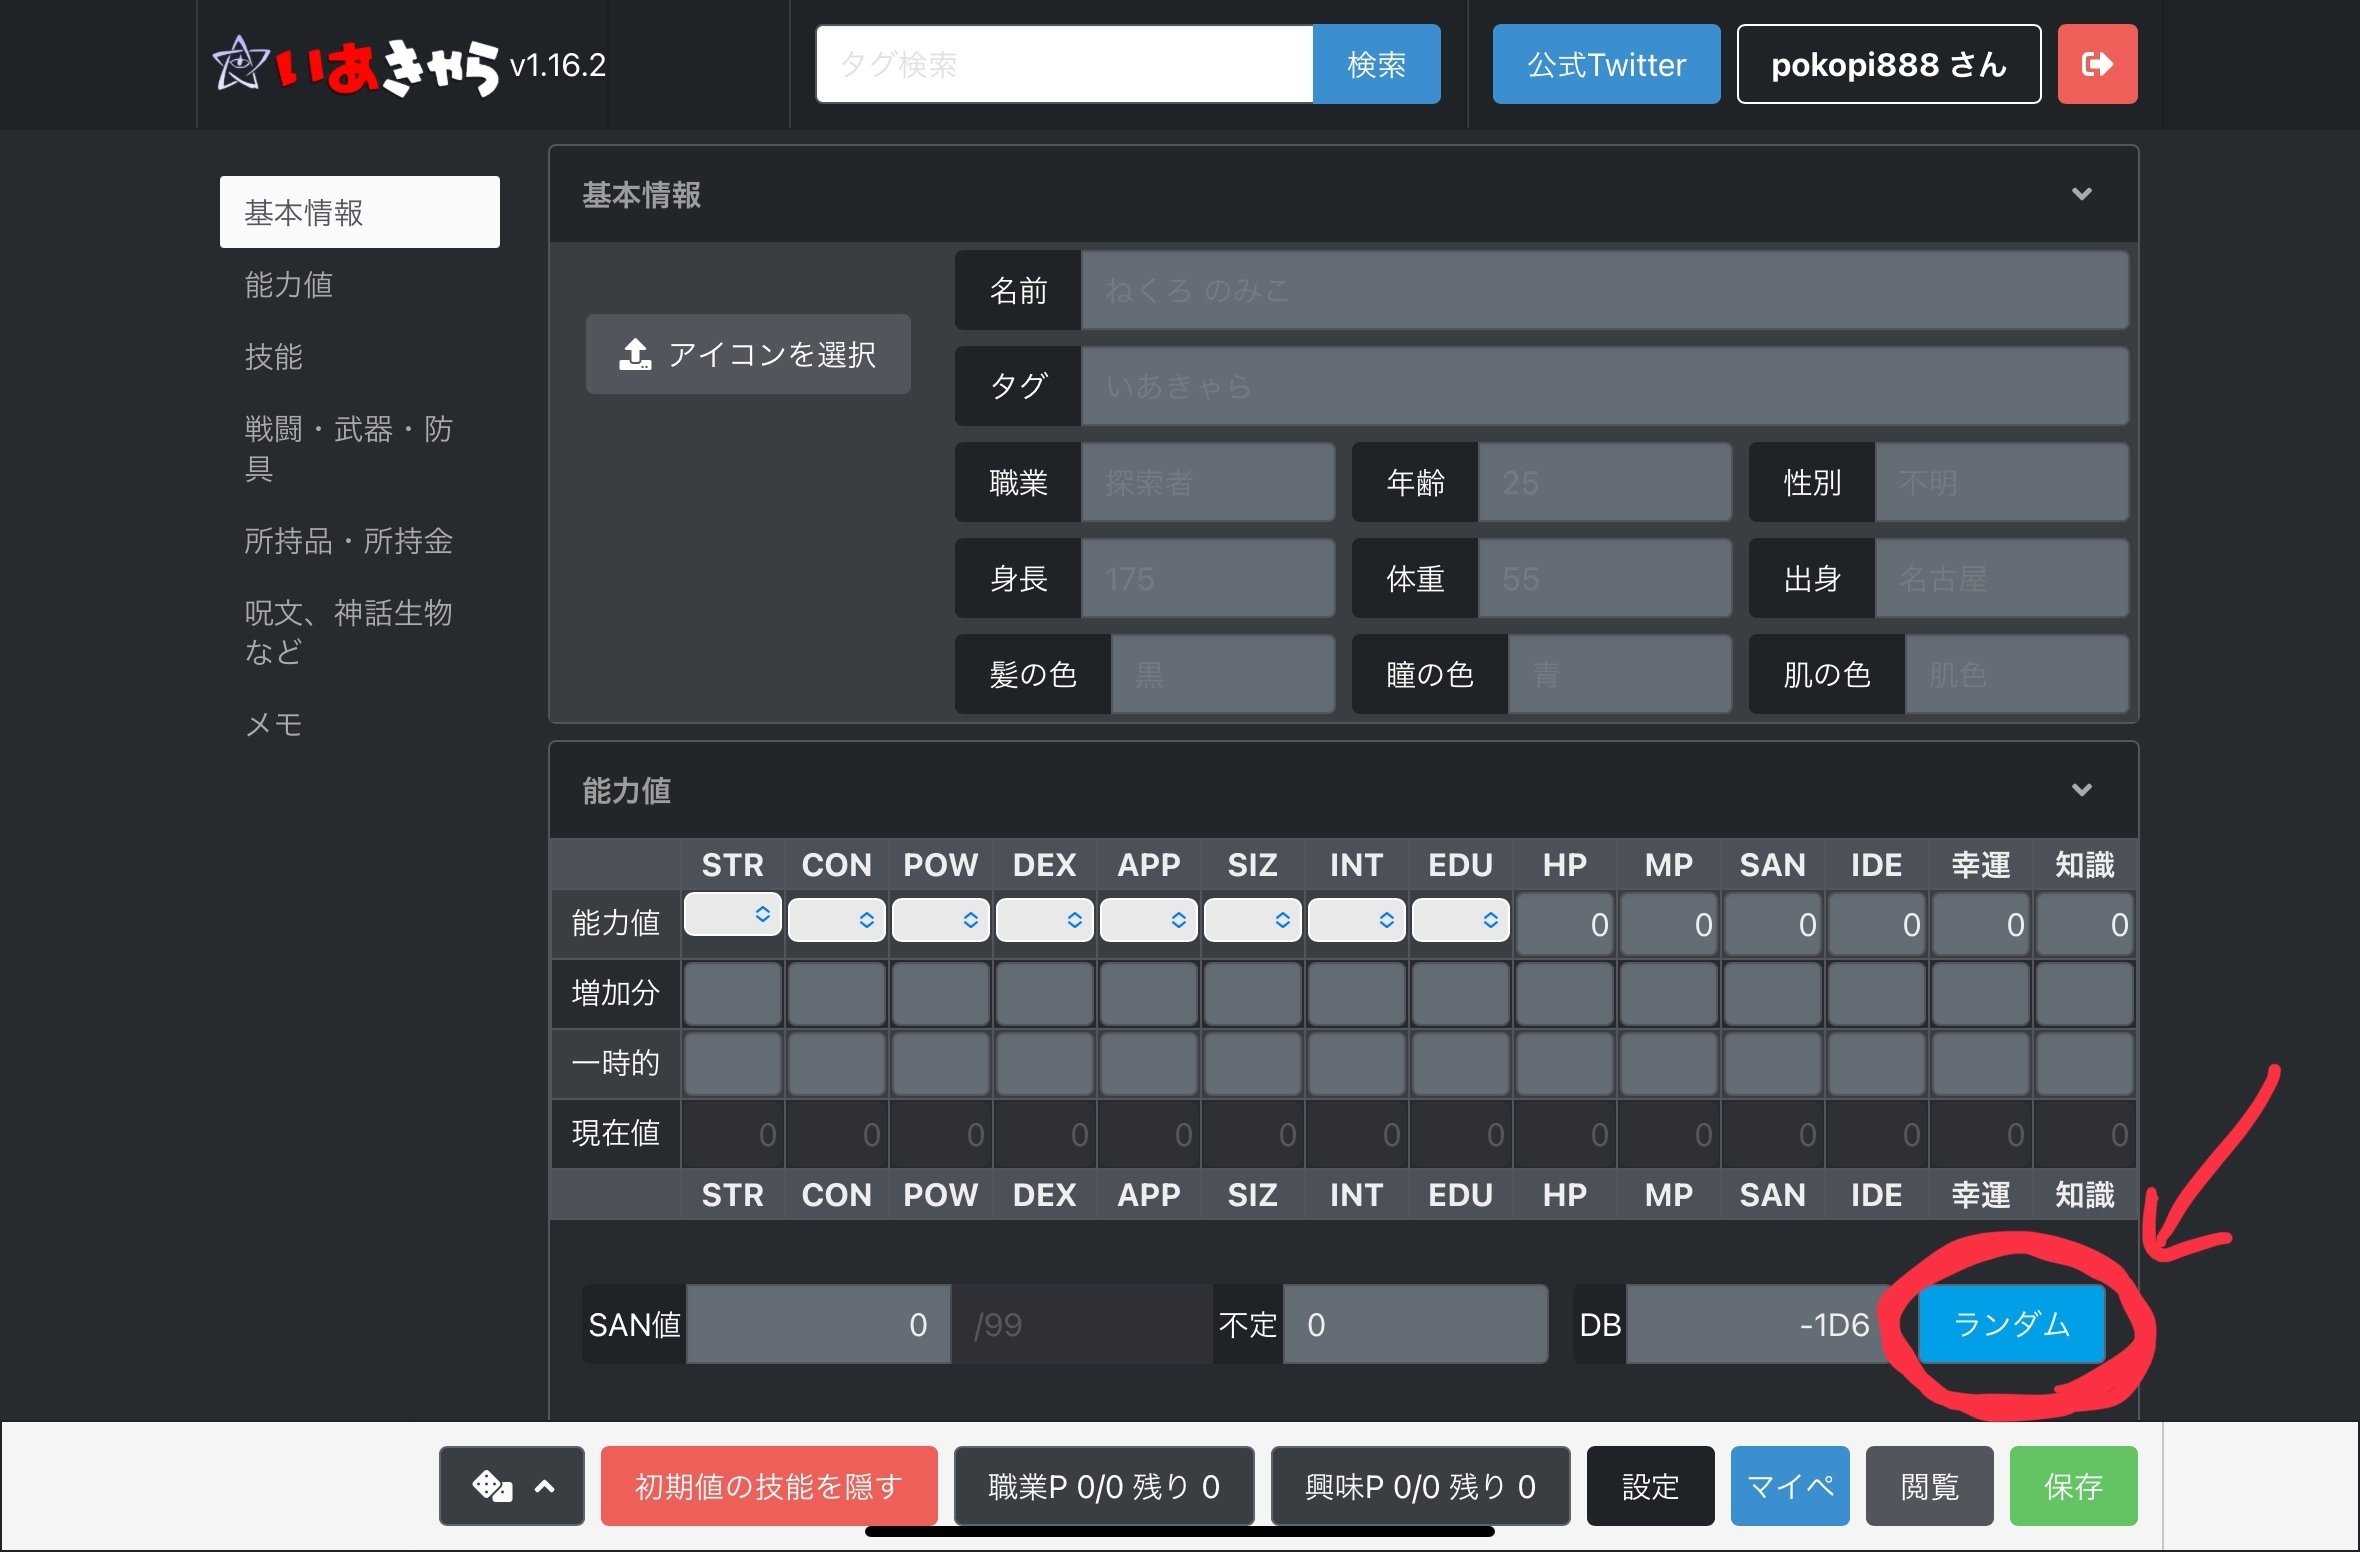Select 技能 in the sidebar
This screenshot has width=2360, height=1552.
click(360, 357)
